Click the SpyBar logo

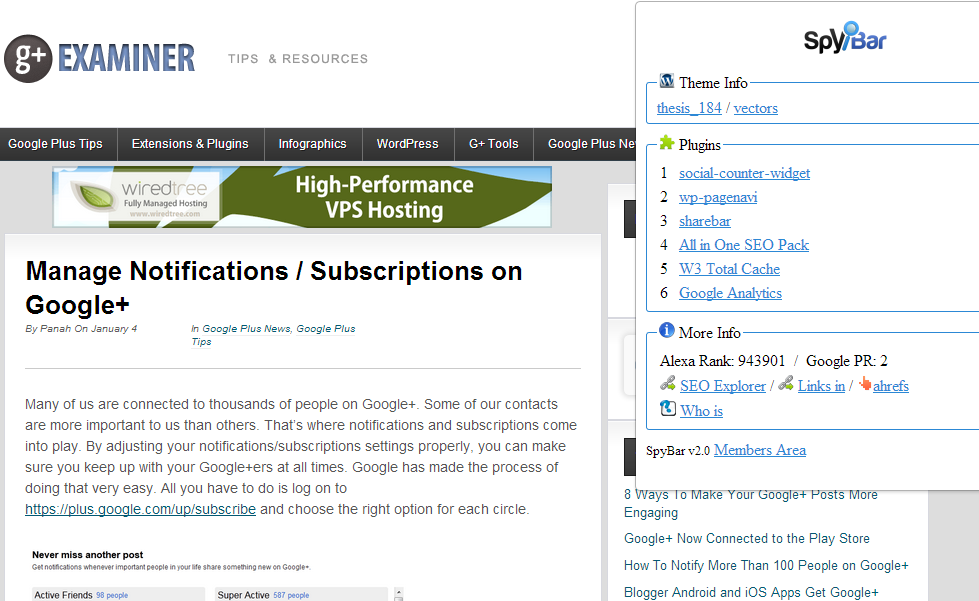click(845, 37)
